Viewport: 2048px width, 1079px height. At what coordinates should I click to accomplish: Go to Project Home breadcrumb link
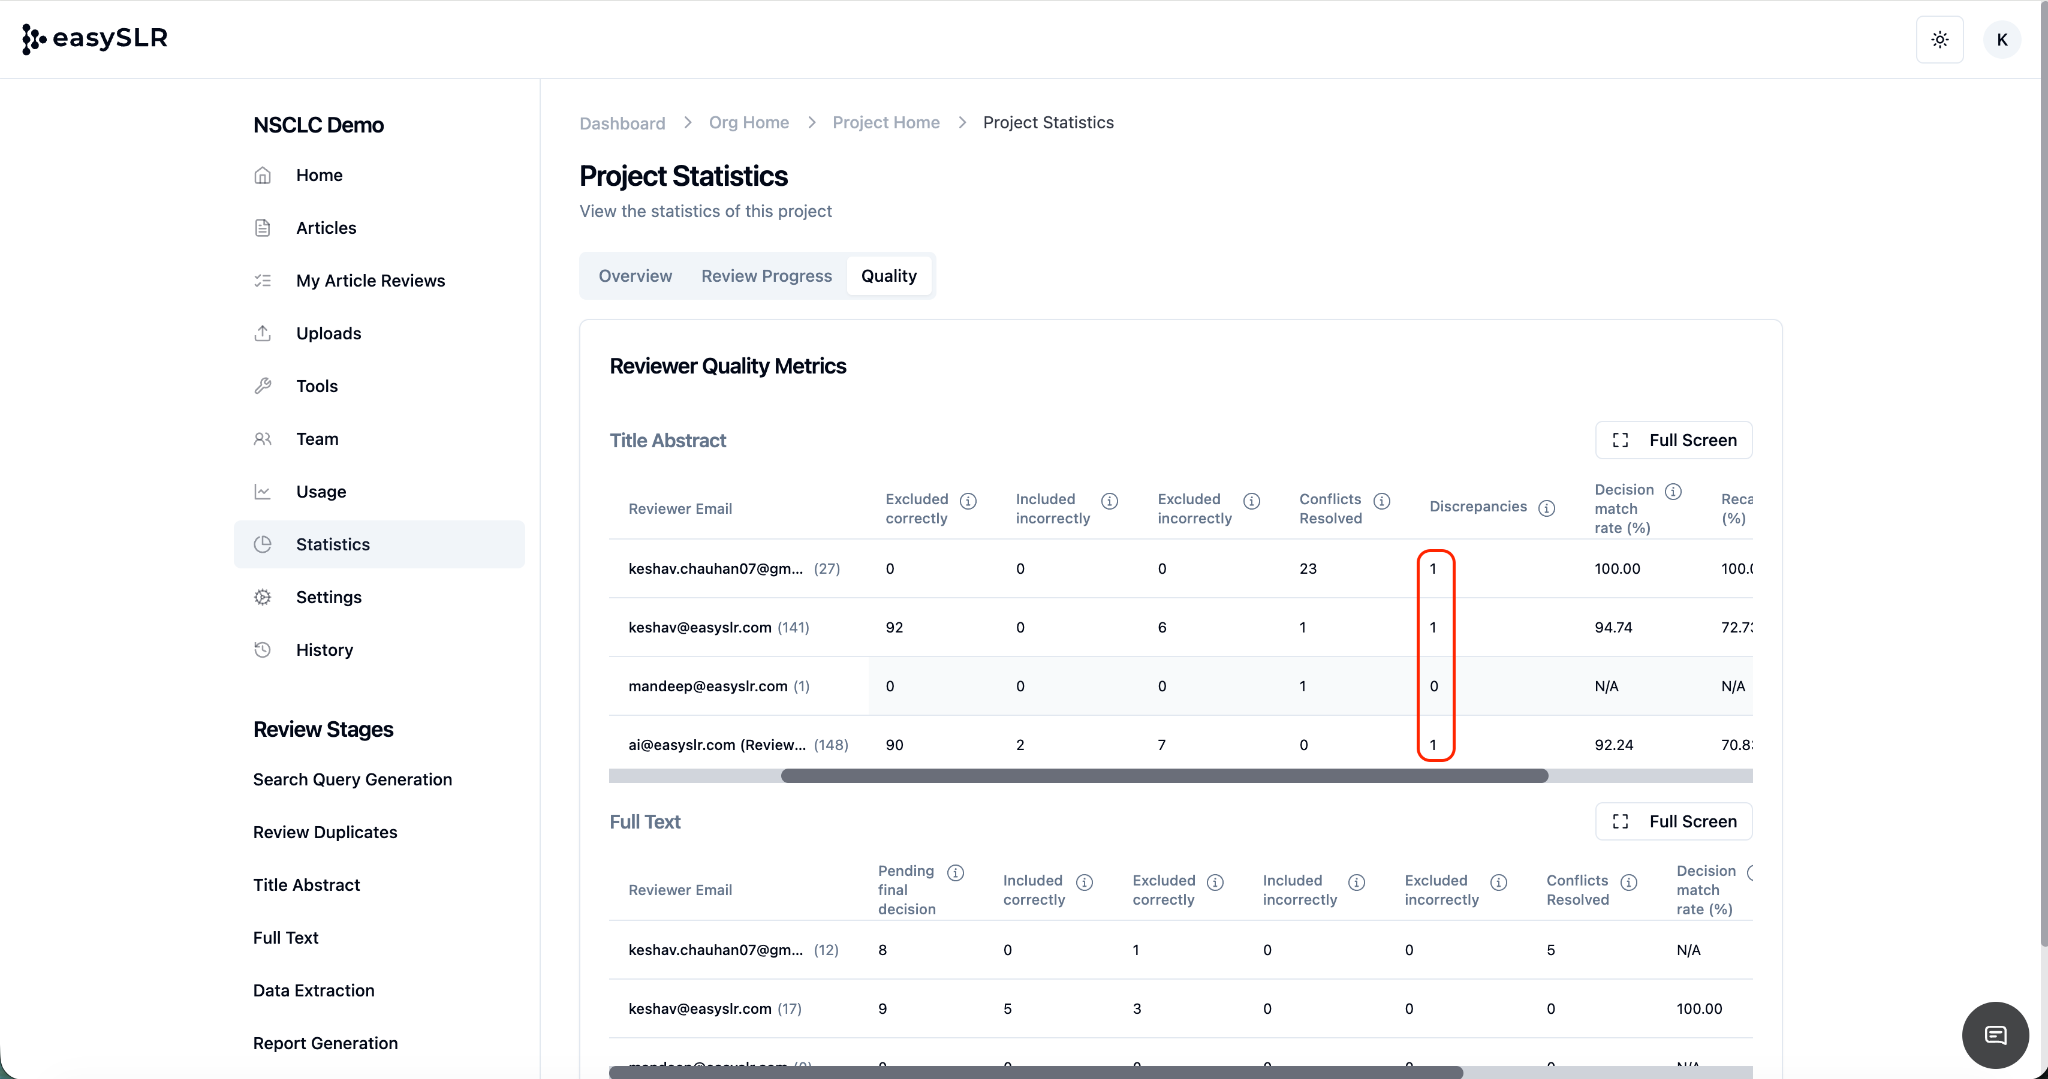tap(885, 122)
